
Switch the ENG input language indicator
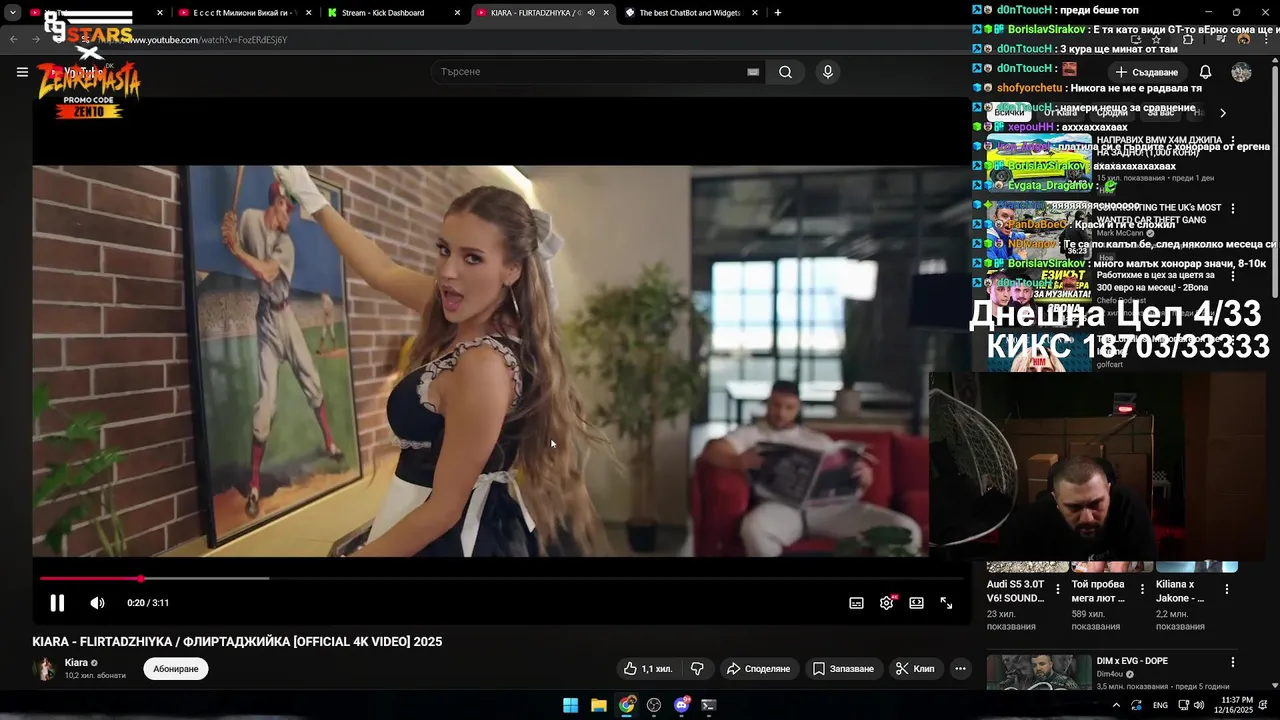pos(1160,705)
